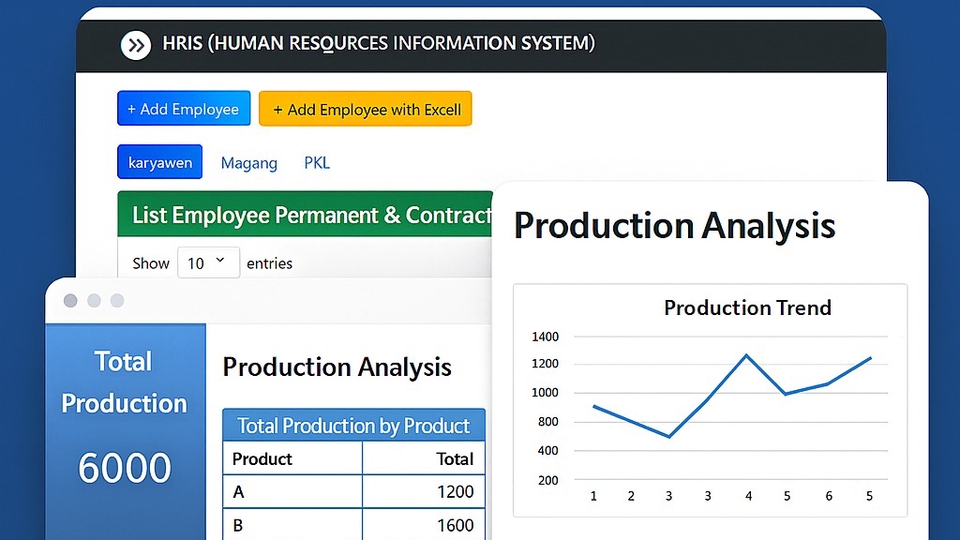Image resolution: width=960 pixels, height=540 pixels.
Task: Click the List Employee Permanent & Contract header
Action: point(312,215)
